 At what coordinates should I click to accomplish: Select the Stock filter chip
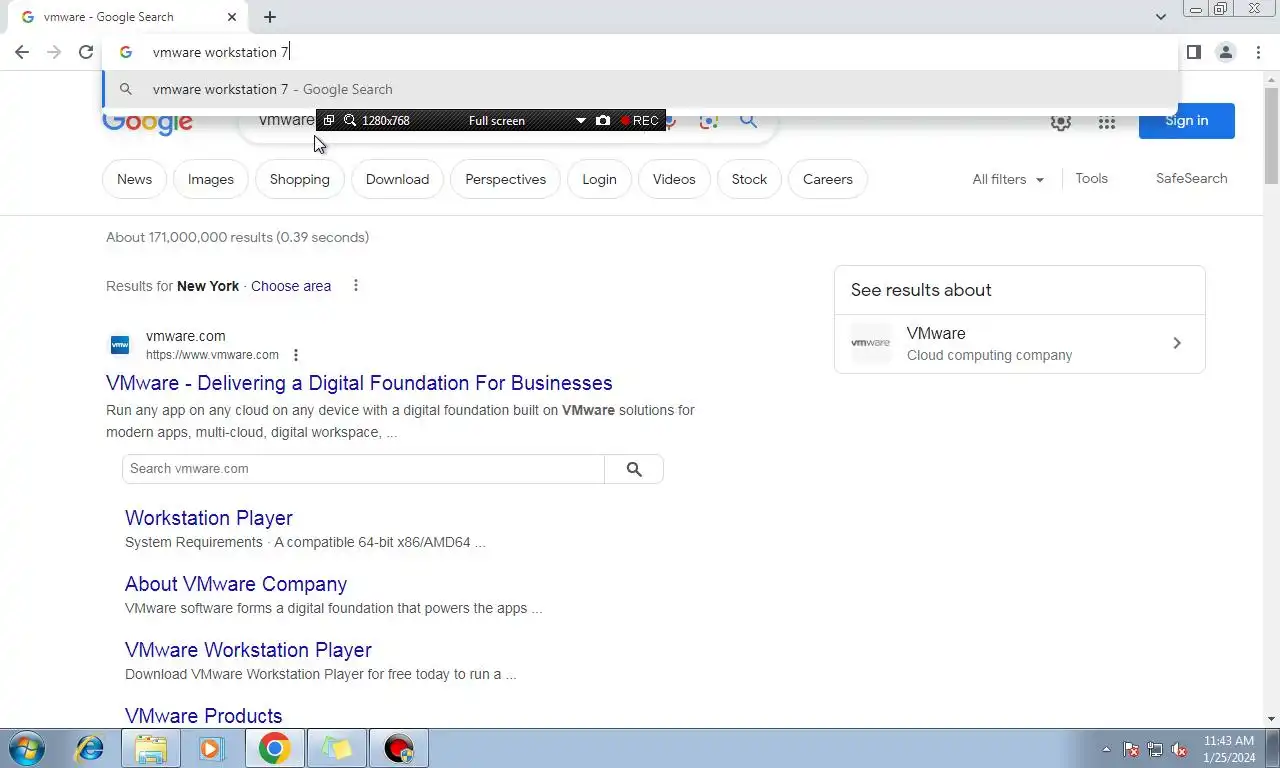tap(749, 179)
